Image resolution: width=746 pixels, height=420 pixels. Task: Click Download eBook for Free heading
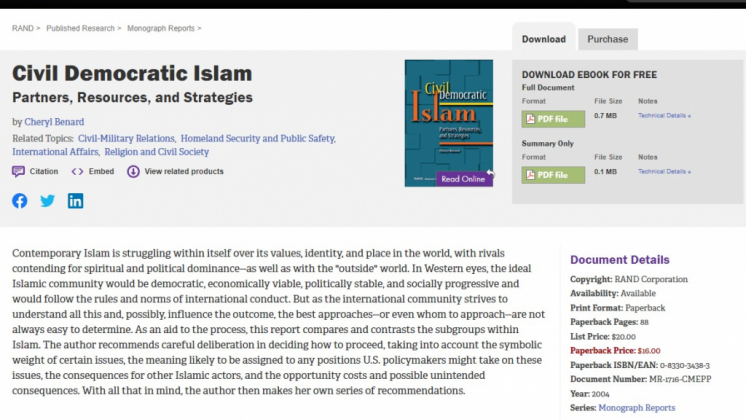click(589, 75)
